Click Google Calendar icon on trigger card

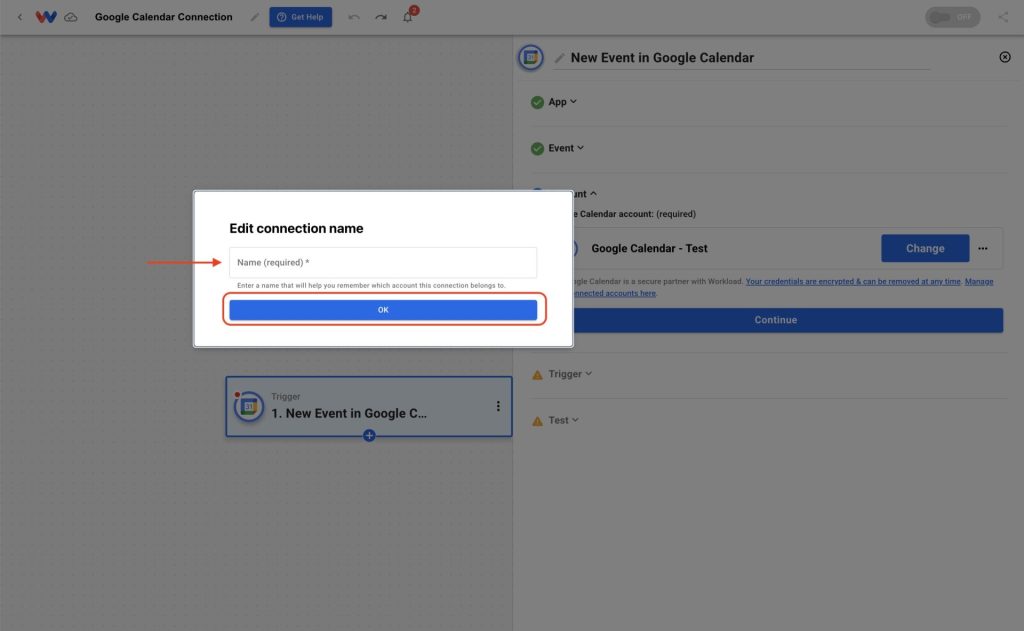(249, 406)
